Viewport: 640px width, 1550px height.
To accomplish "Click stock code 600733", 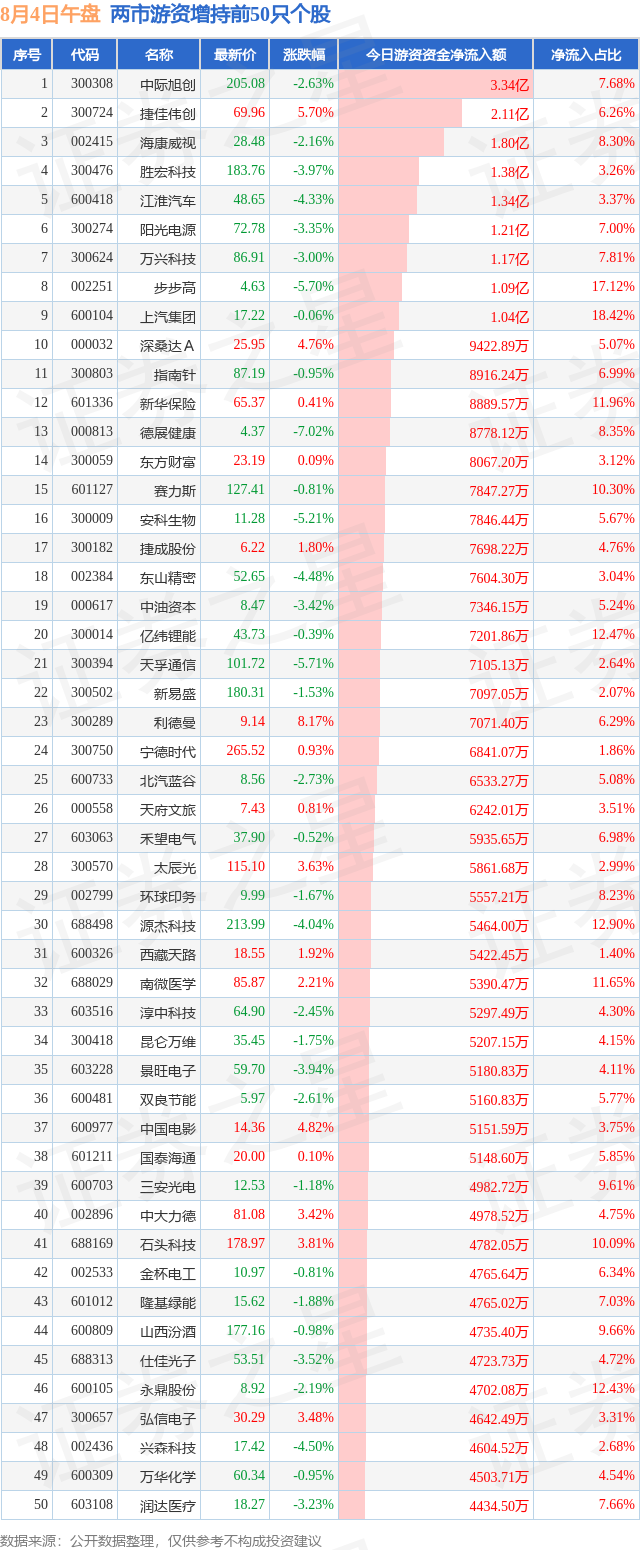I will point(92,780).
